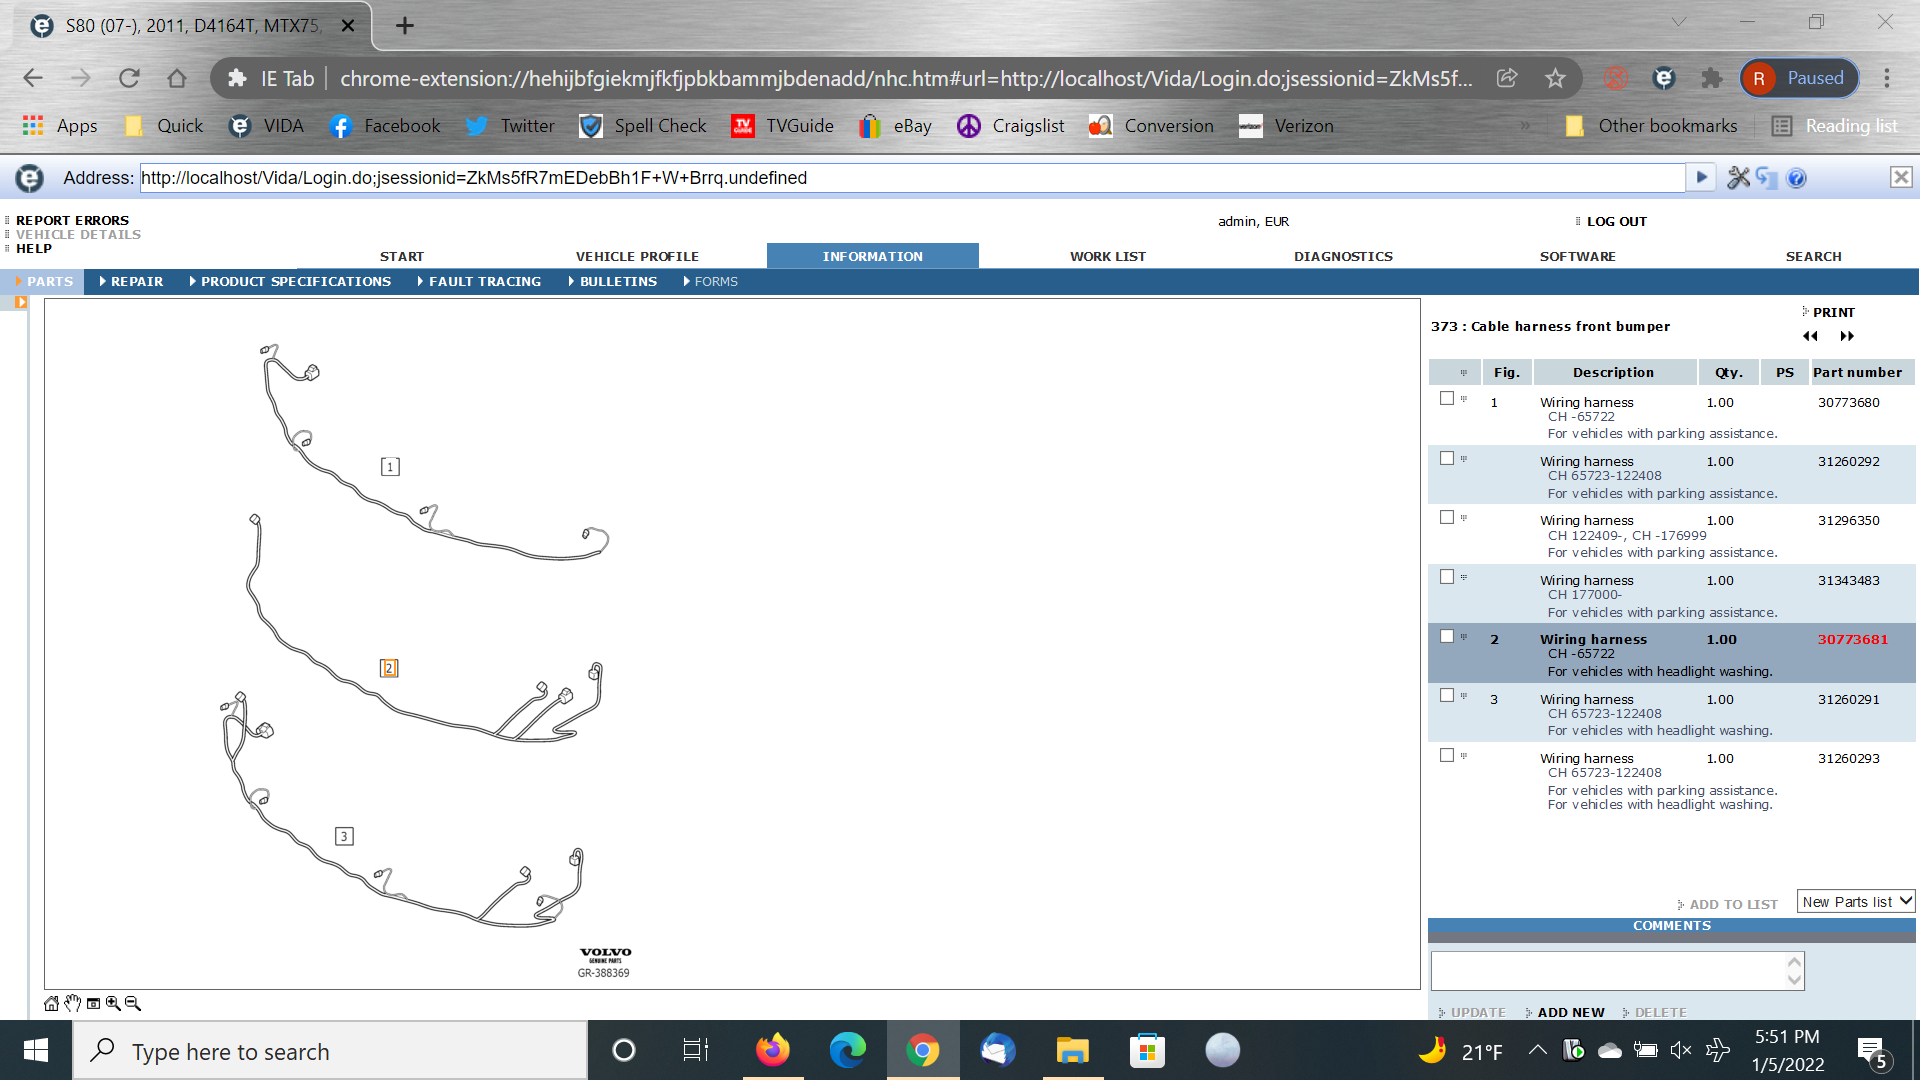This screenshot has height=1080, width=1920.
Task: Switch to the Diagnostics tab
Action: pos(1343,257)
